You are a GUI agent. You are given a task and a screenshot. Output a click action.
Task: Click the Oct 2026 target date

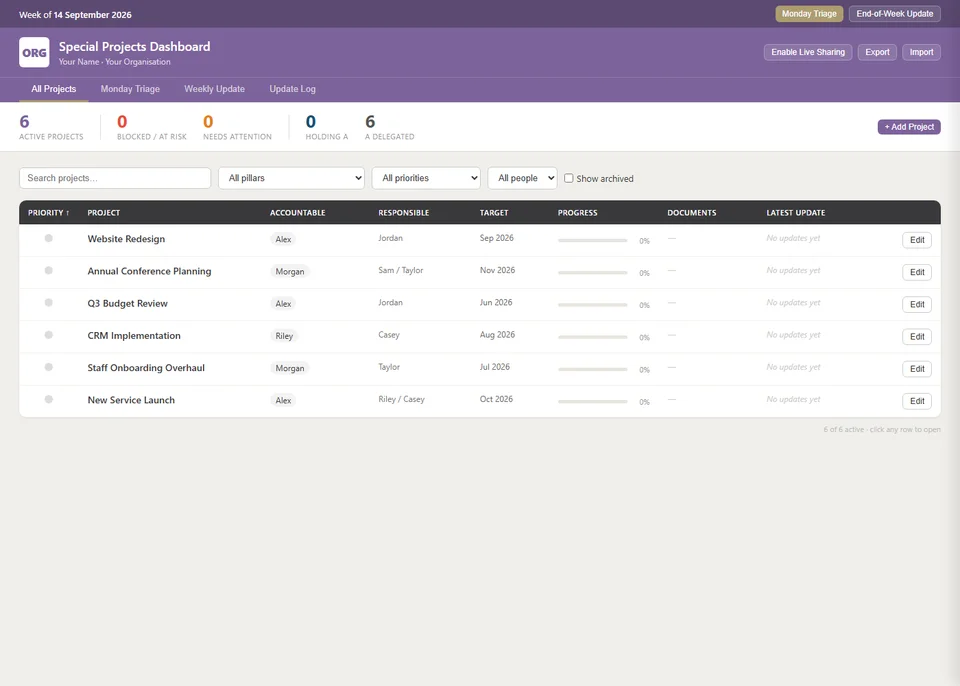click(496, 399)
